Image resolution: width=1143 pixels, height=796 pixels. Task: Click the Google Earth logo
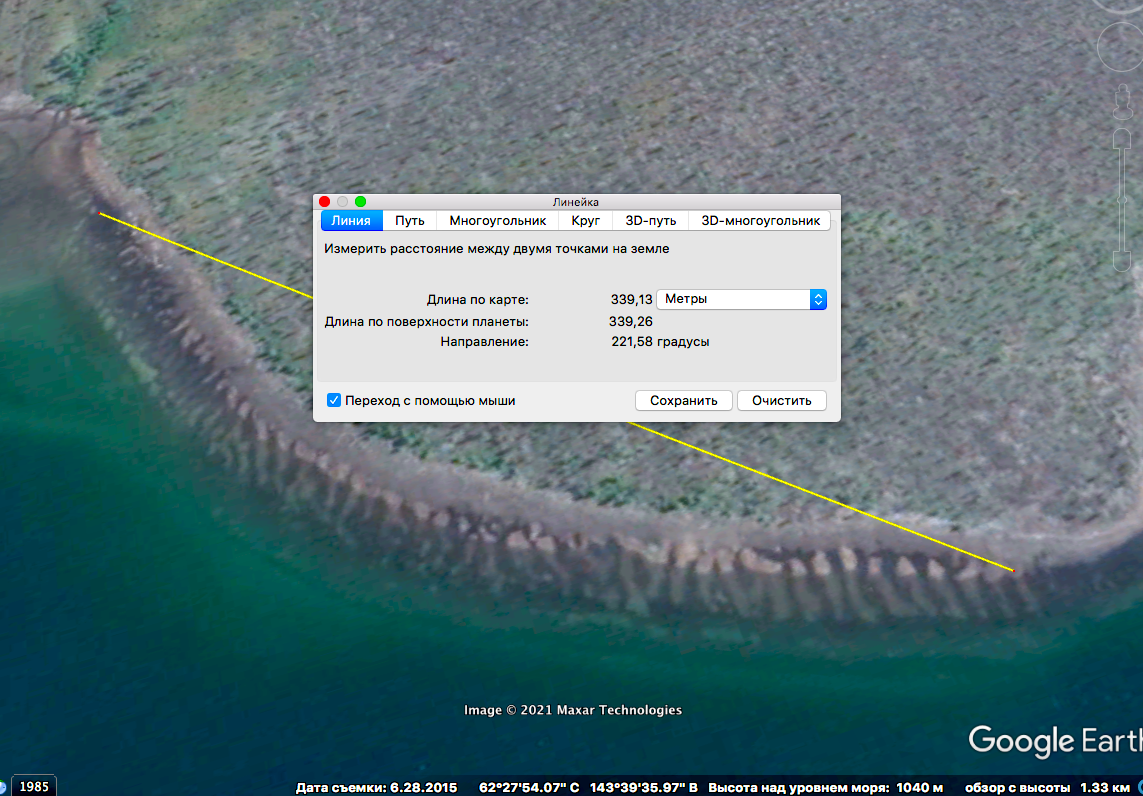(1055, 742)
